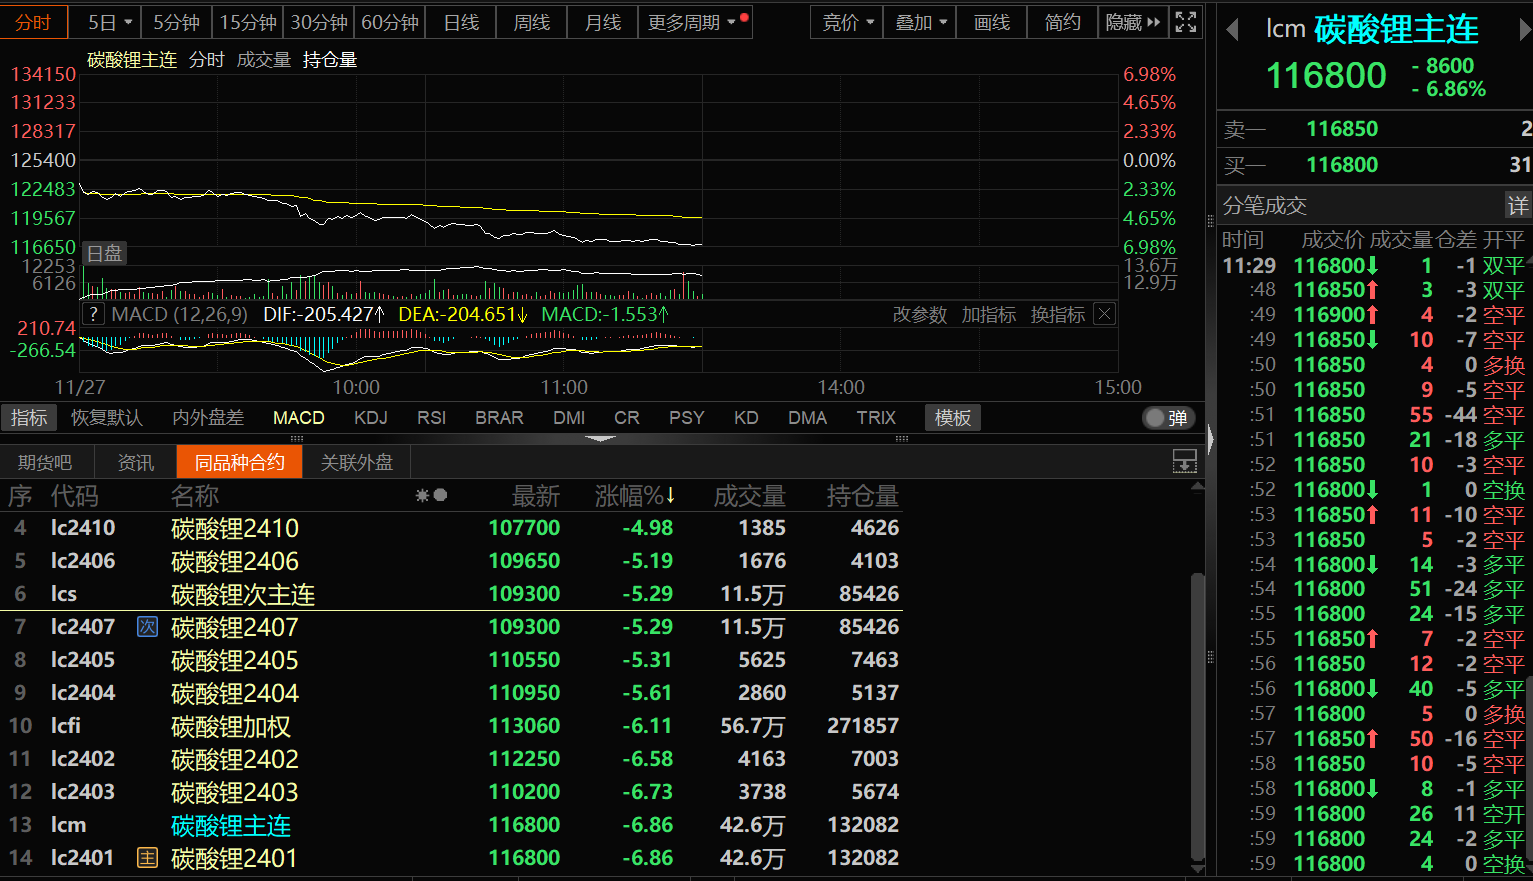Image resolution: width=1533 pixels, height=881 pixels.
Task: Open the 关联外盘 tab
Action: 357,462
